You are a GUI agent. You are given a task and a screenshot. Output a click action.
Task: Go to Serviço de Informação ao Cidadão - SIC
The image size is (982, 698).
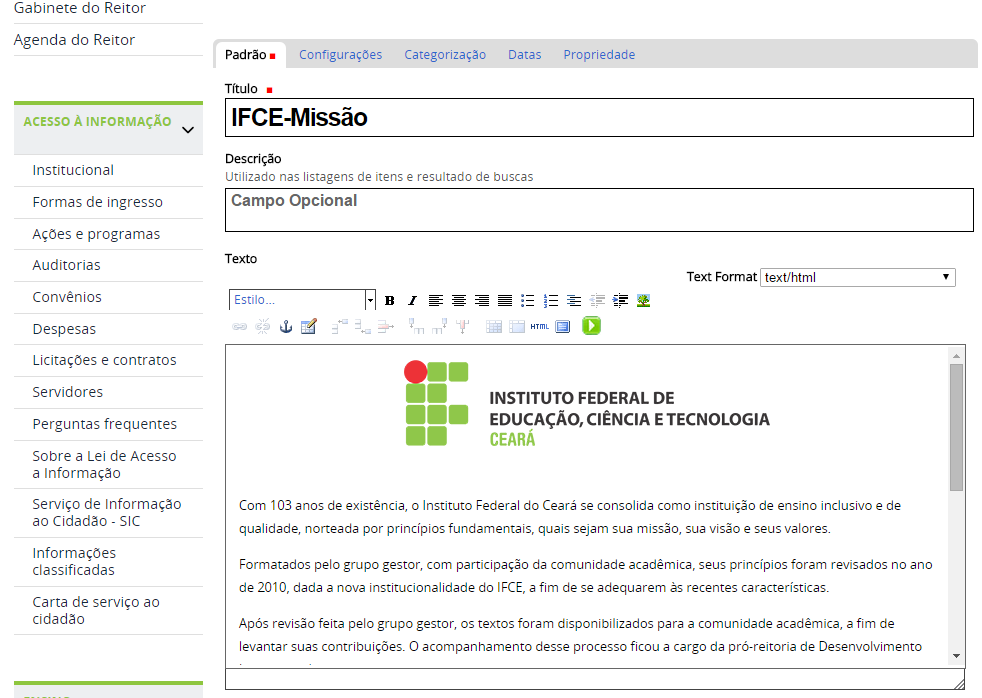pos(106,513)
